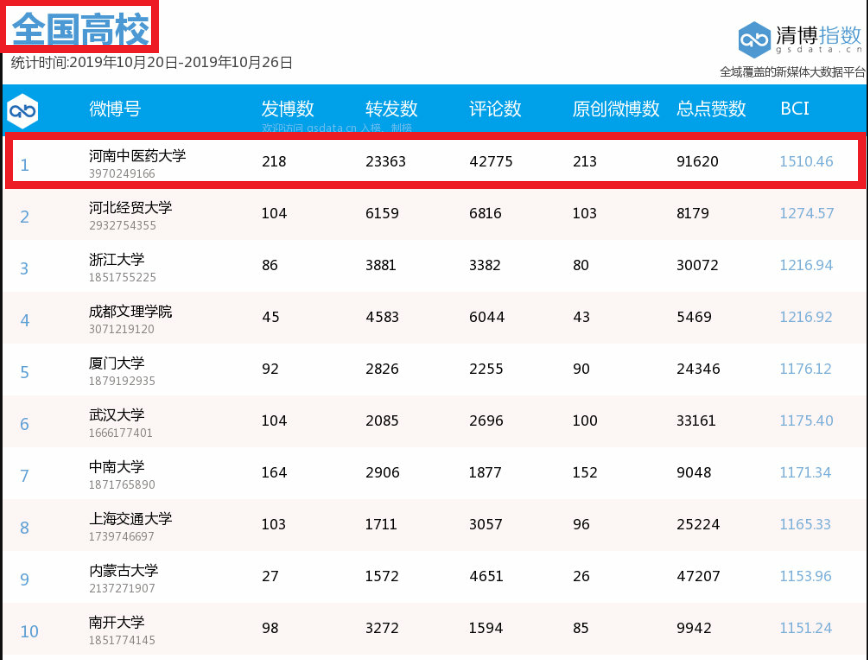Click the BCI column header
The height and width of the screenshot is (660, 868).
[x=795, y=109]
